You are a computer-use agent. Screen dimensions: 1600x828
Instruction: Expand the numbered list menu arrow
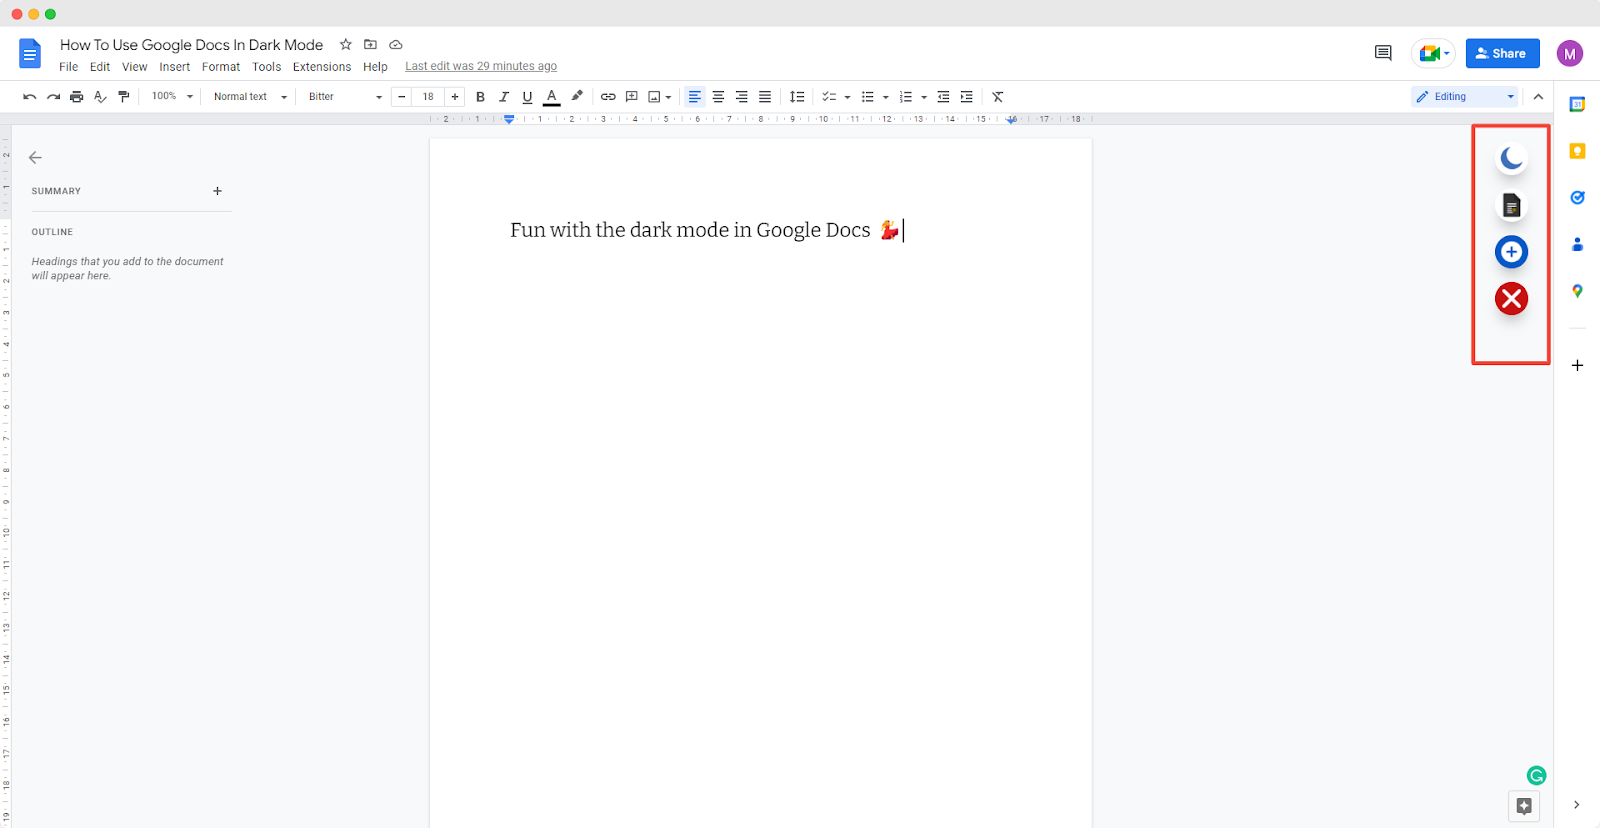(924, 98)
